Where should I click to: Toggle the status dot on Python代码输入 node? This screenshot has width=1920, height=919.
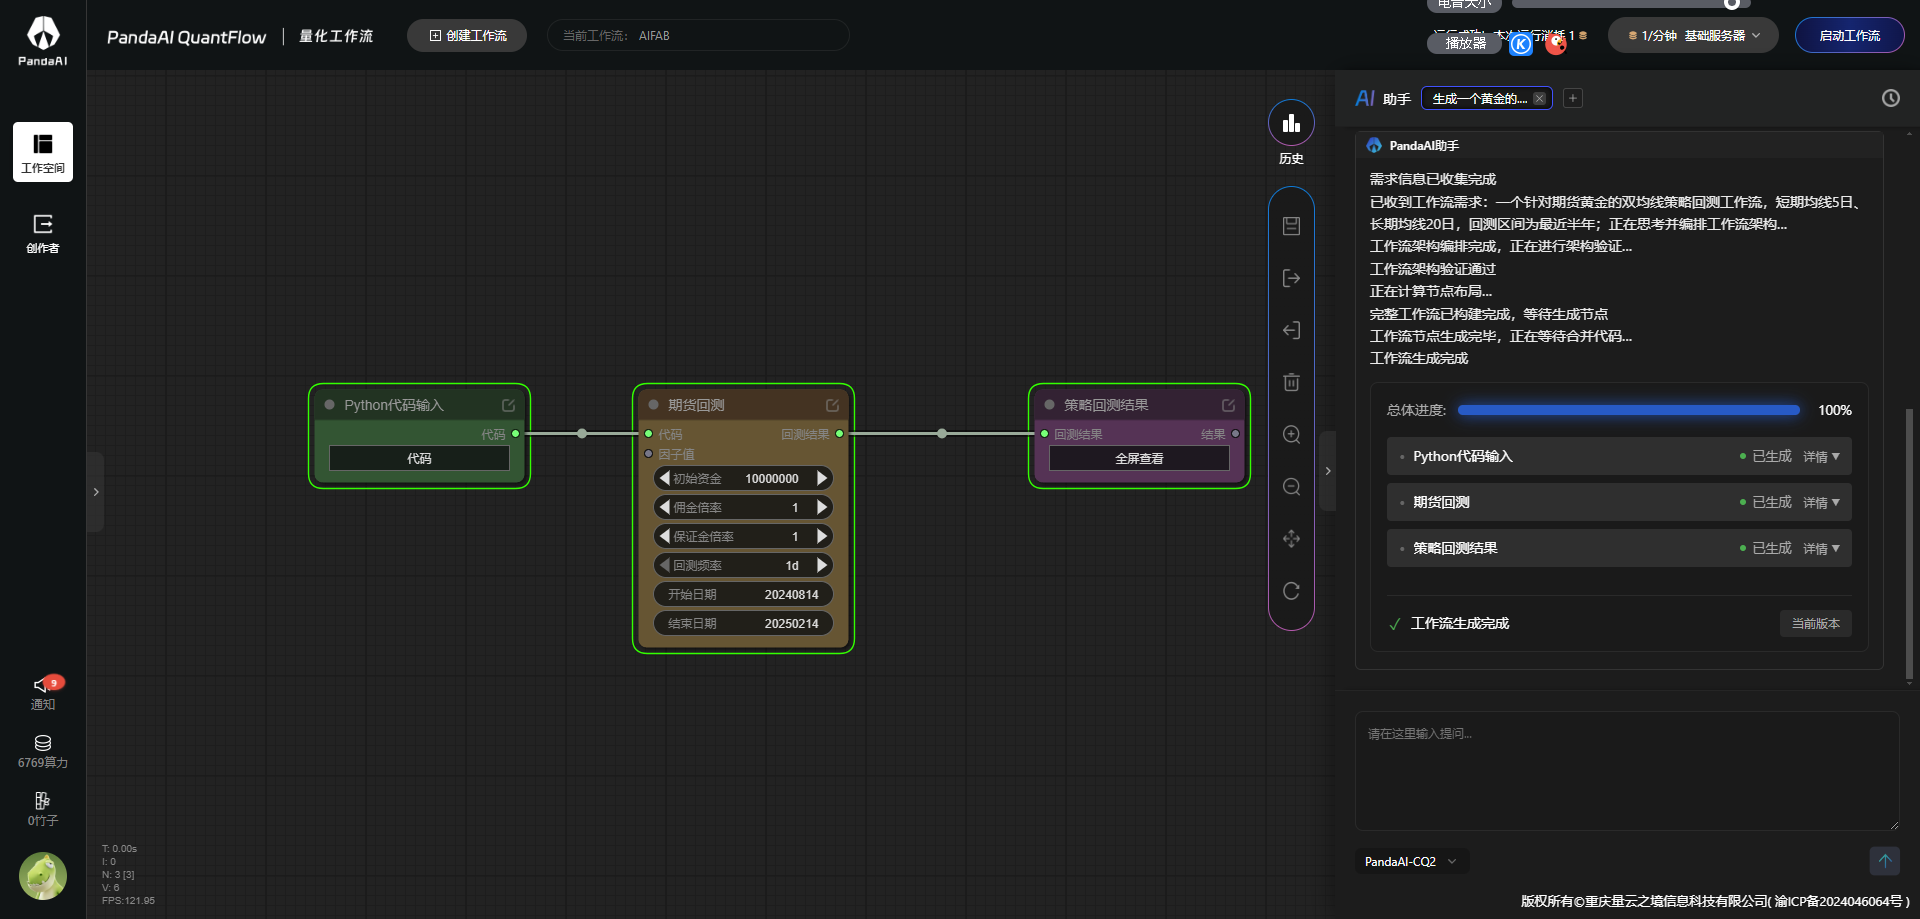[x=329, y=405]
